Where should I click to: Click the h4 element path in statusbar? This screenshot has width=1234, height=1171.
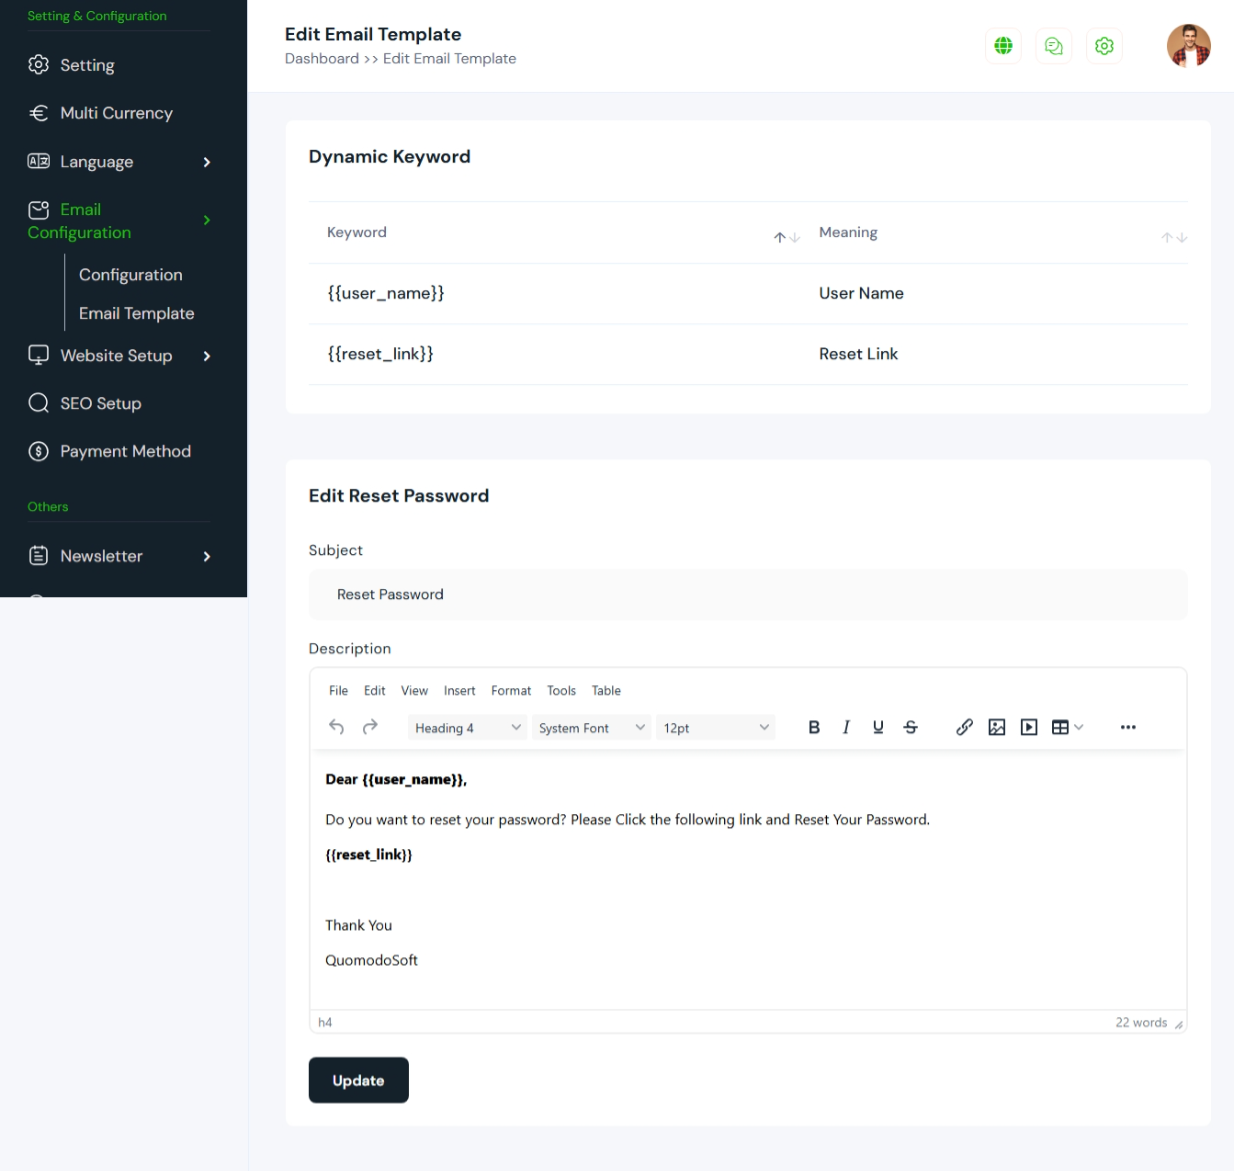point(325,1023)
